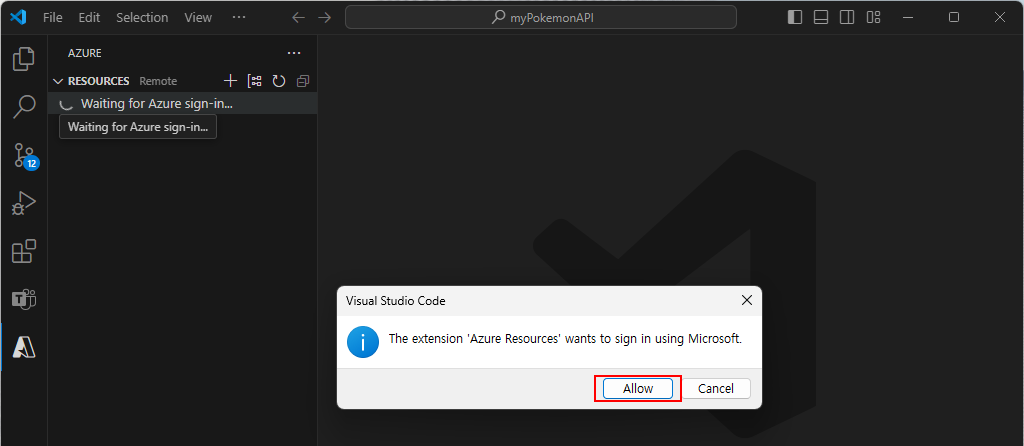1024x446 pixels.
Task: Open the Selection menu
Action: click(x=142, y=18)
